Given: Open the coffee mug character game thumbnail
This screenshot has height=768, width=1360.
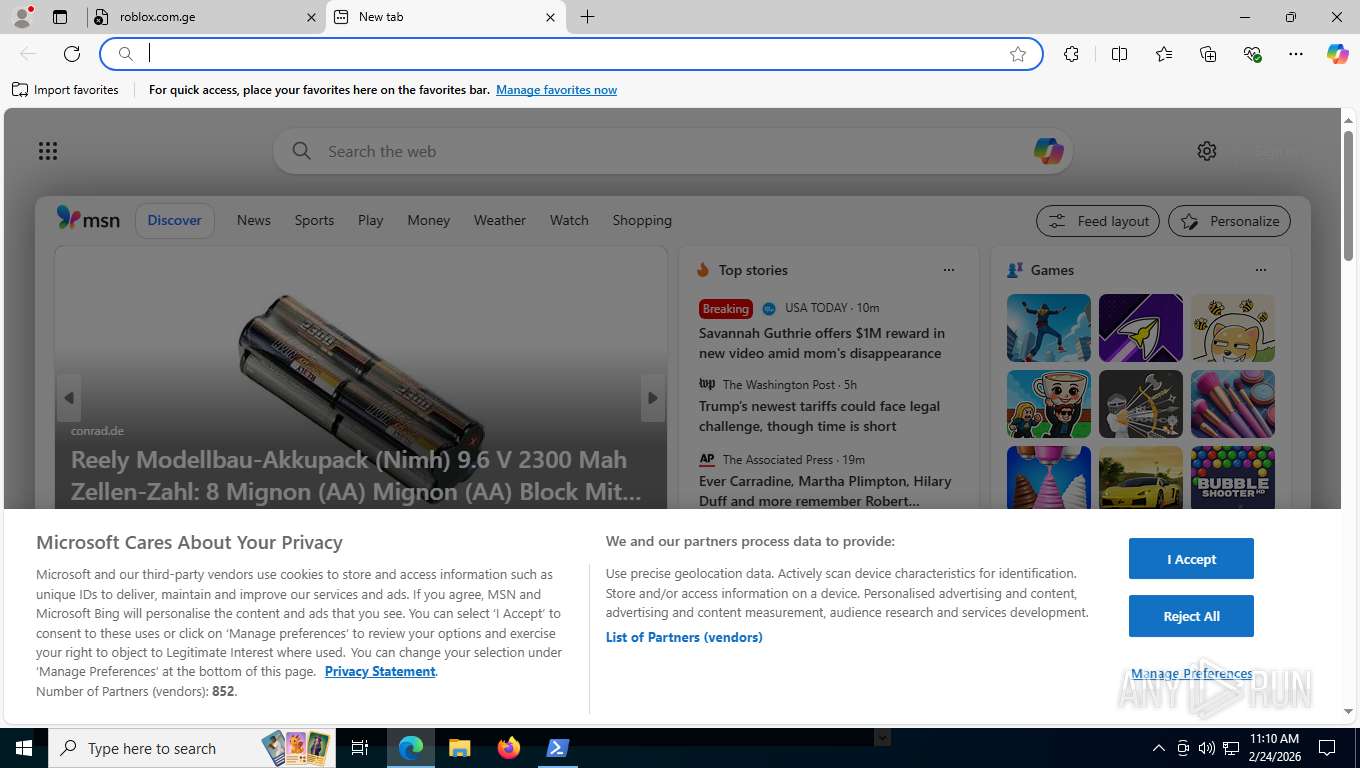Looking at the screenshot, I should coord(1049,404).
